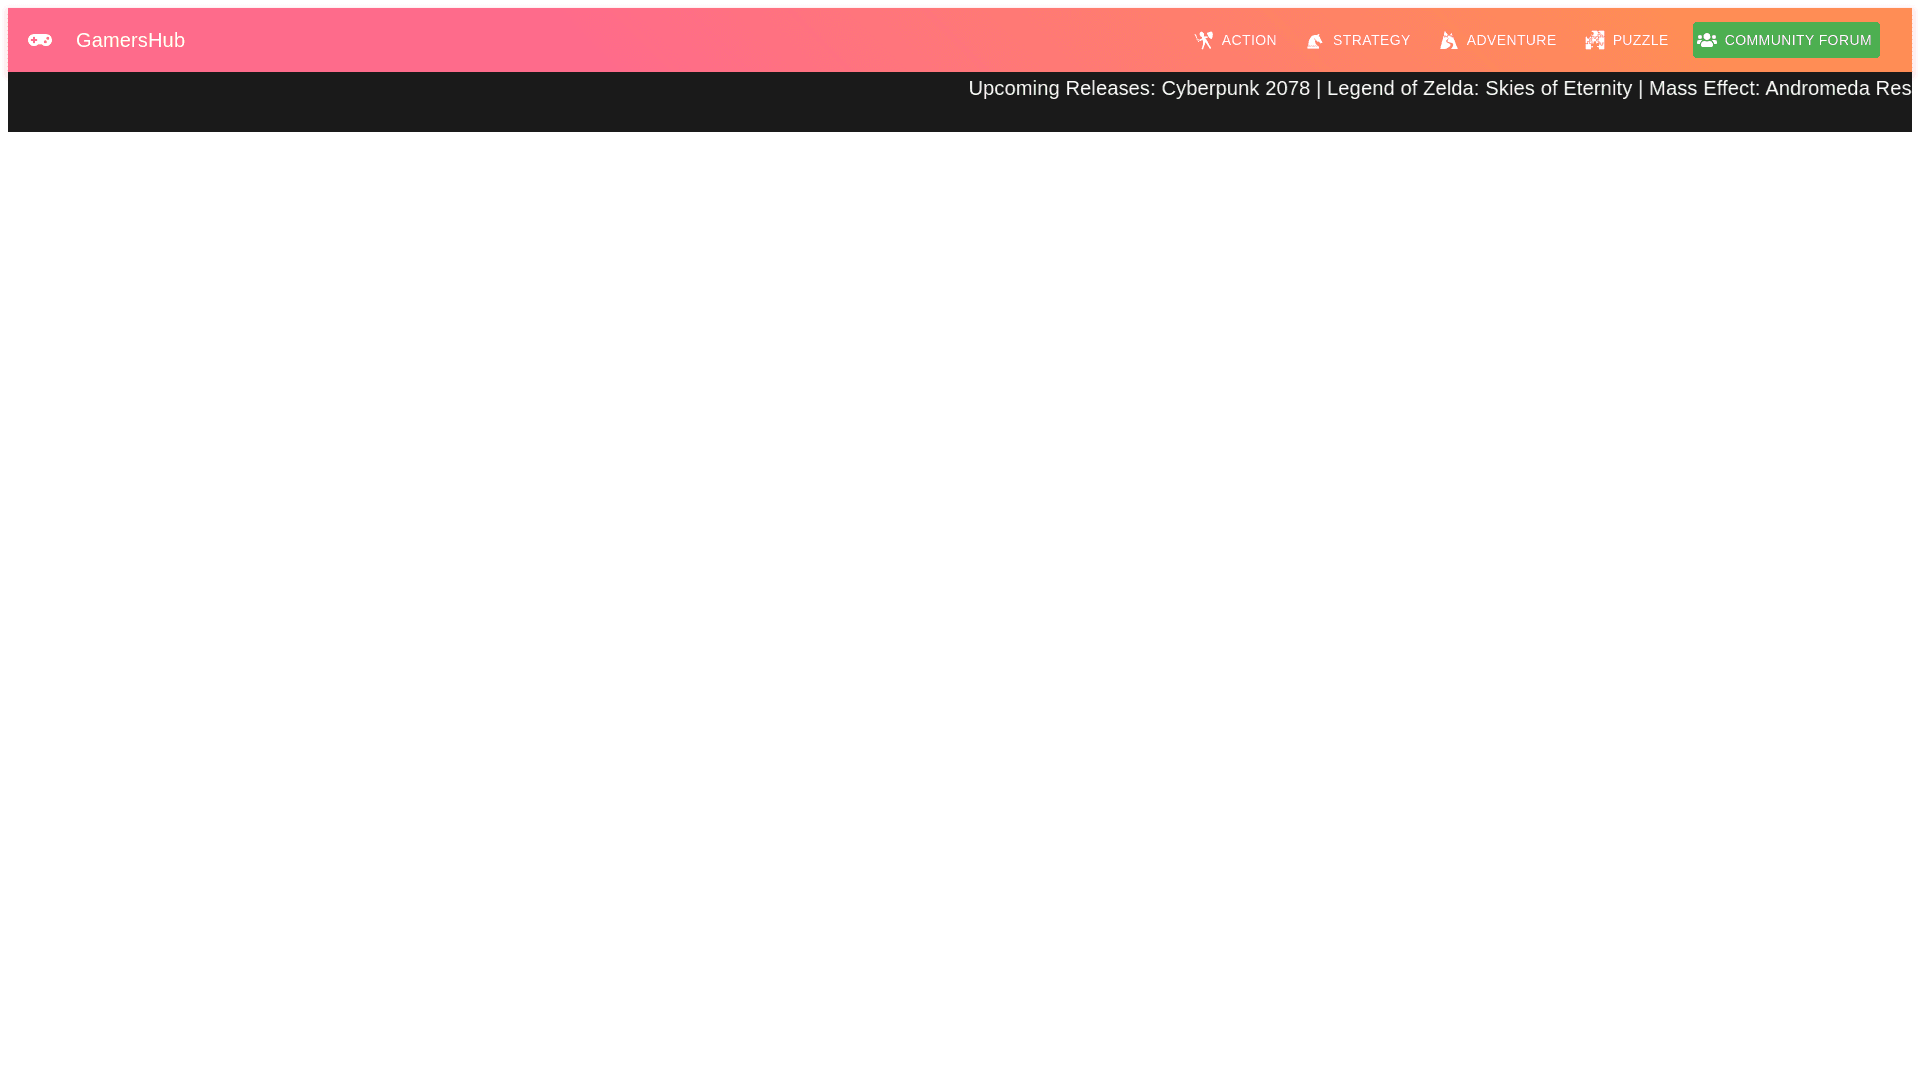The image size is (1920, 1080).
Task: Click the GamersHub brand name
Action: [x=130, y=40]
